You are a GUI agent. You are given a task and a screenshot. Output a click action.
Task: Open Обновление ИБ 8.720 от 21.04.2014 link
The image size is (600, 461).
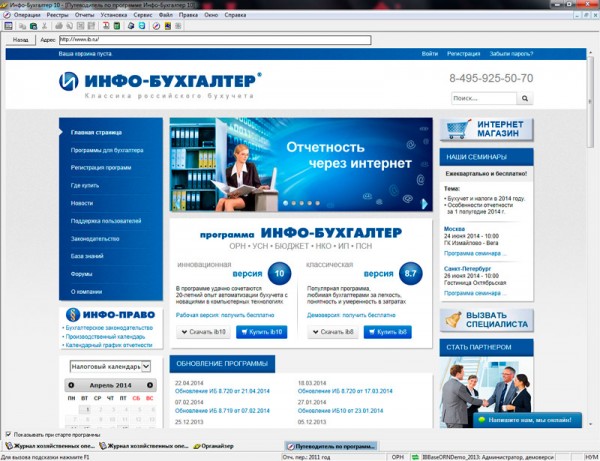pos(222,391)
